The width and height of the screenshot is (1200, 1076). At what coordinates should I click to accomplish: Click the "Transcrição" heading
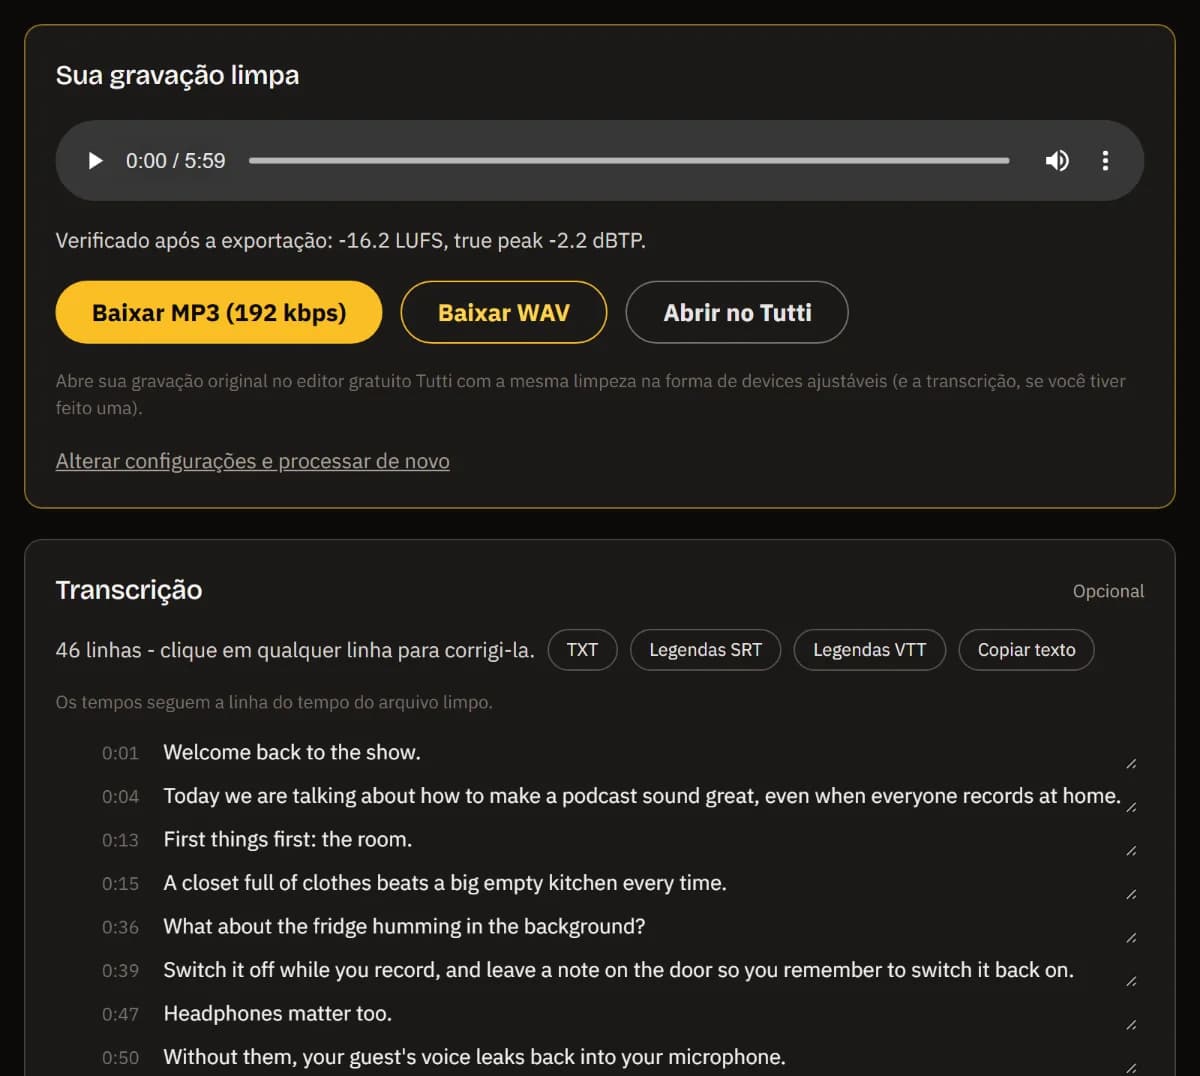tap(129, 590)
